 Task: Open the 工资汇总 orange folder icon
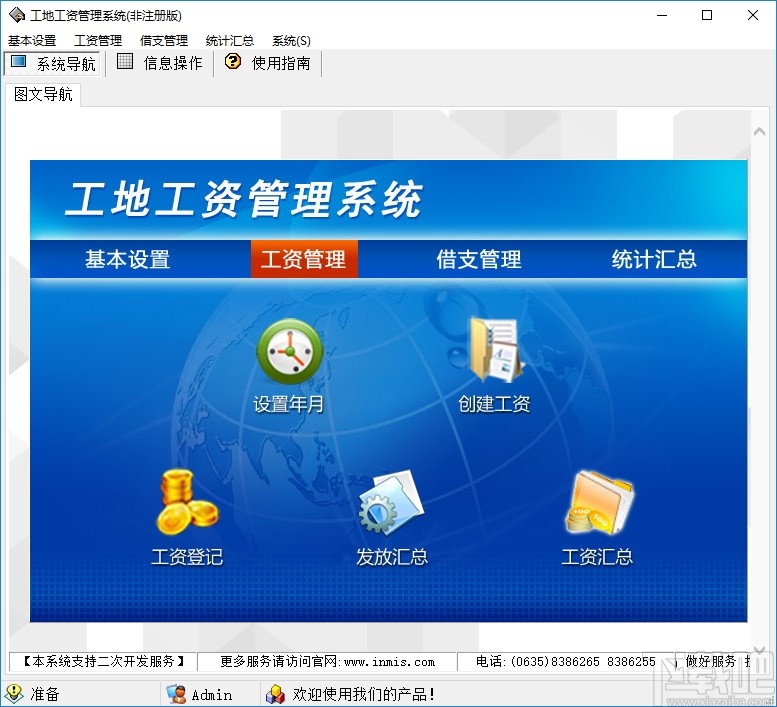tap(599, 502)
